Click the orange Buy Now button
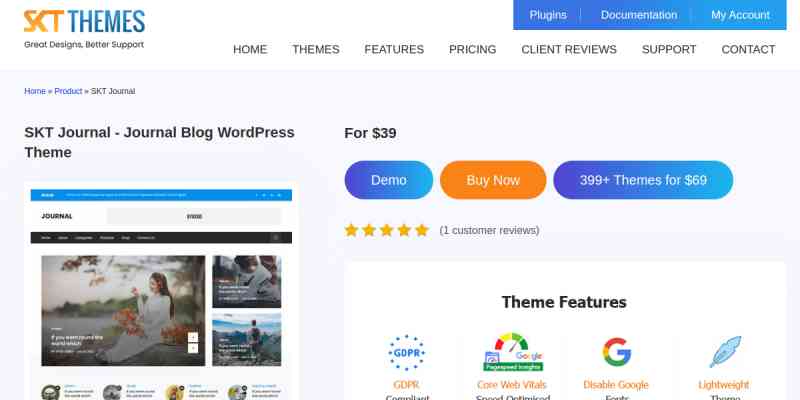The image size is (800, 400). point(493,180)
